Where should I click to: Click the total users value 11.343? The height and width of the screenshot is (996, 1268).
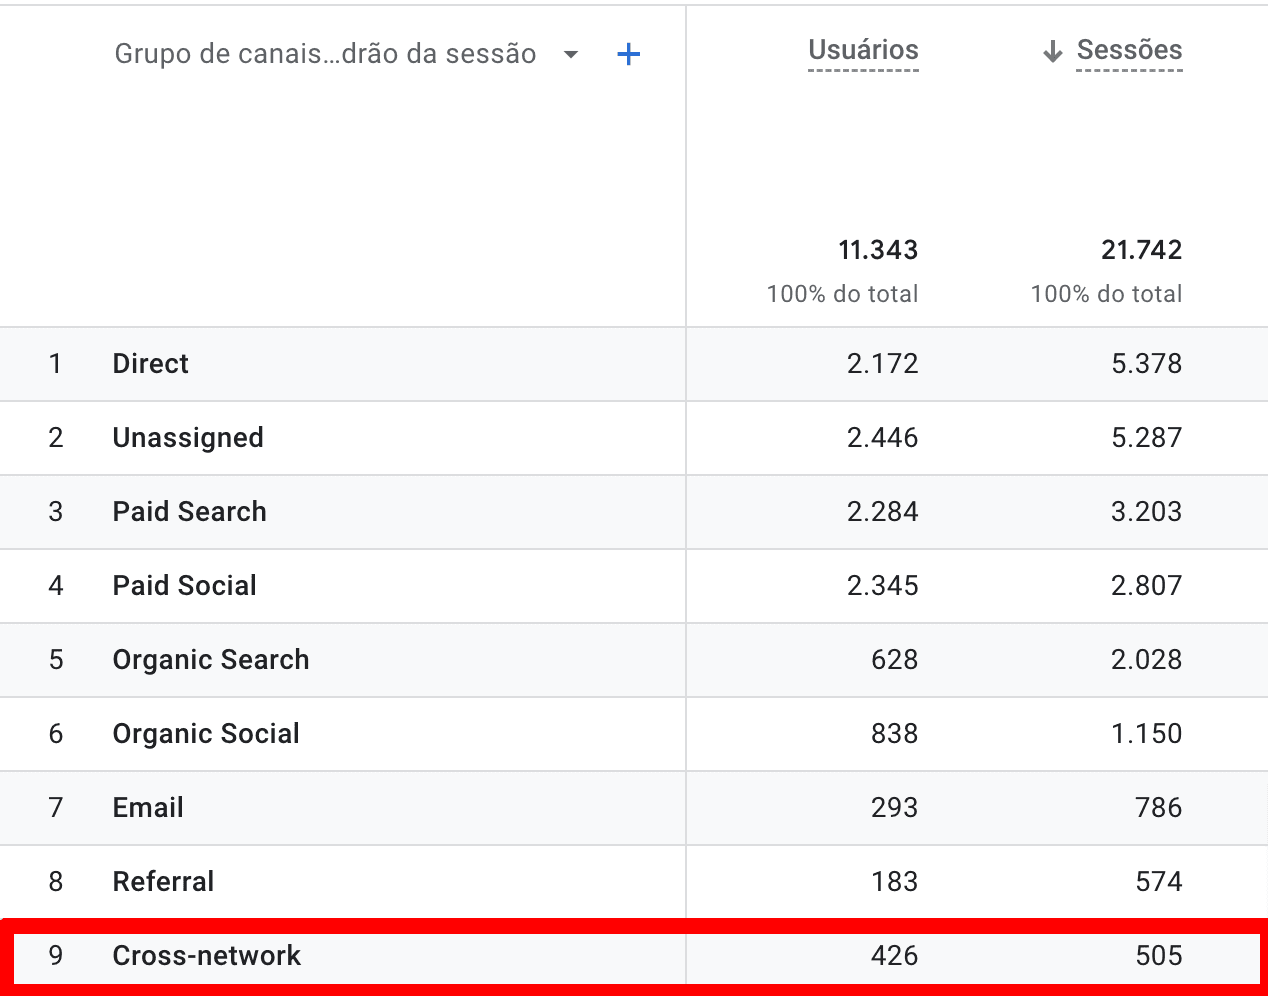877,250
